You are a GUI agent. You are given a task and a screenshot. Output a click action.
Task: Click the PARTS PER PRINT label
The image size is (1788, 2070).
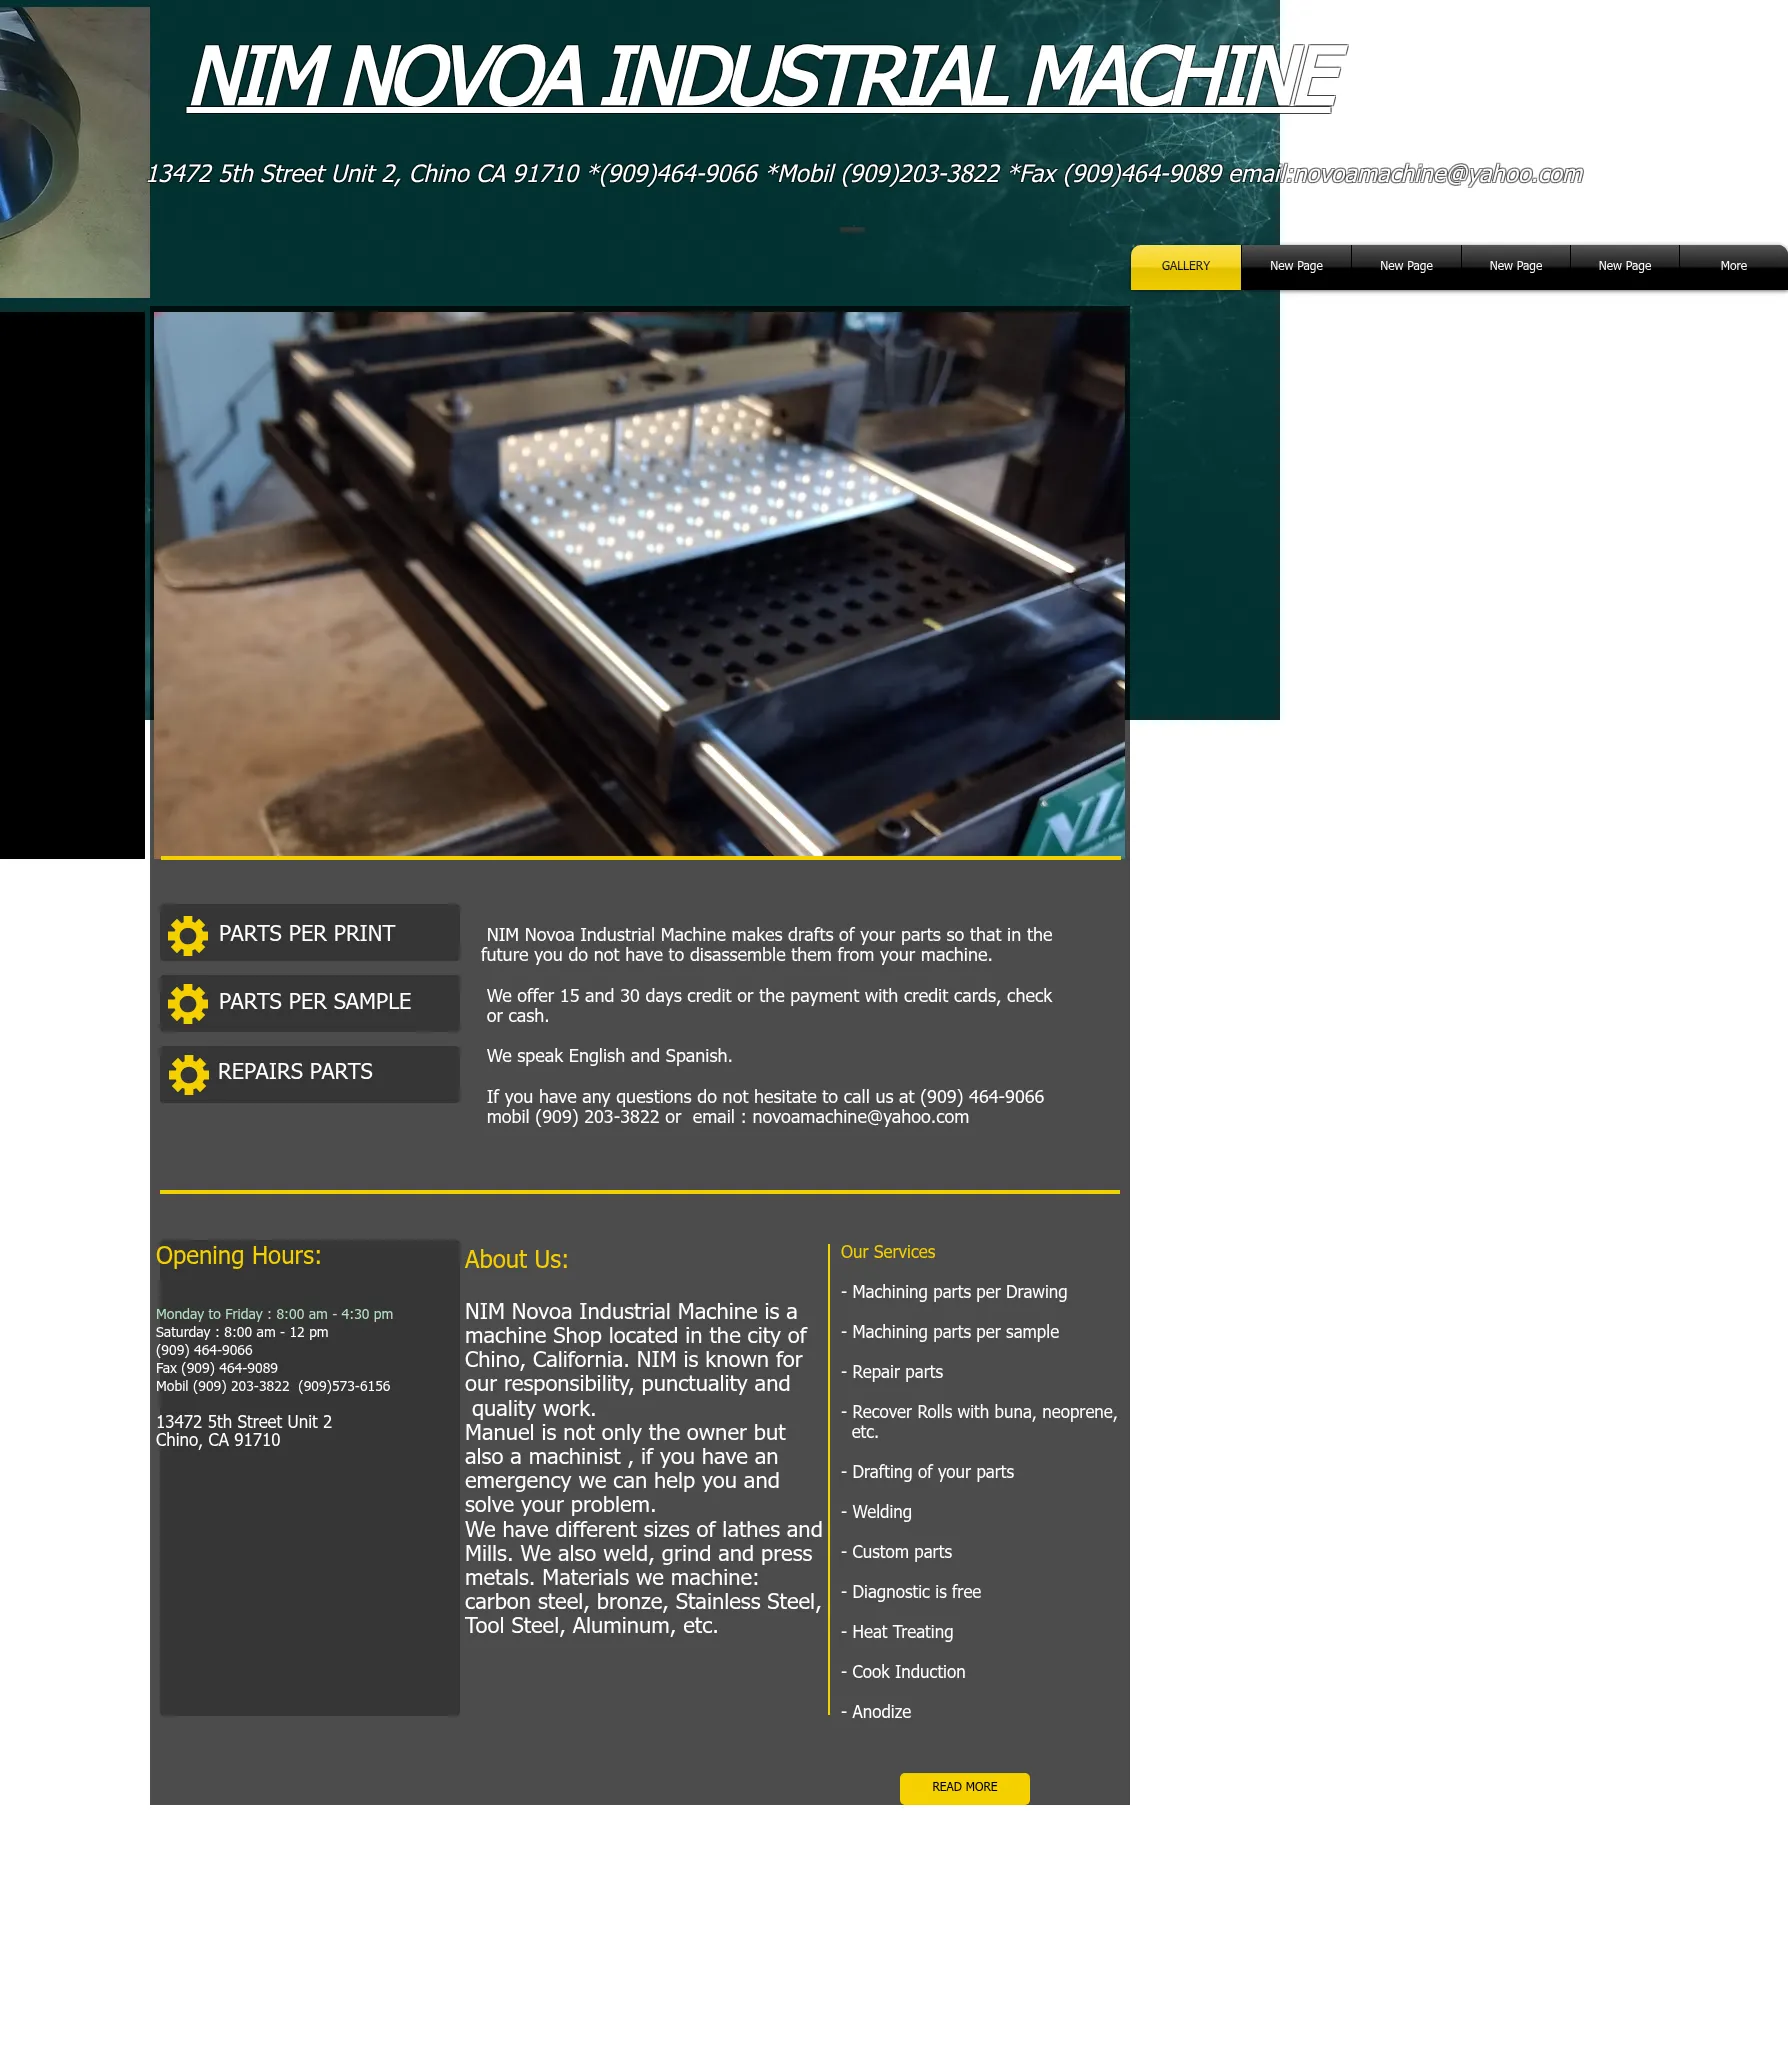pos(306,934)
